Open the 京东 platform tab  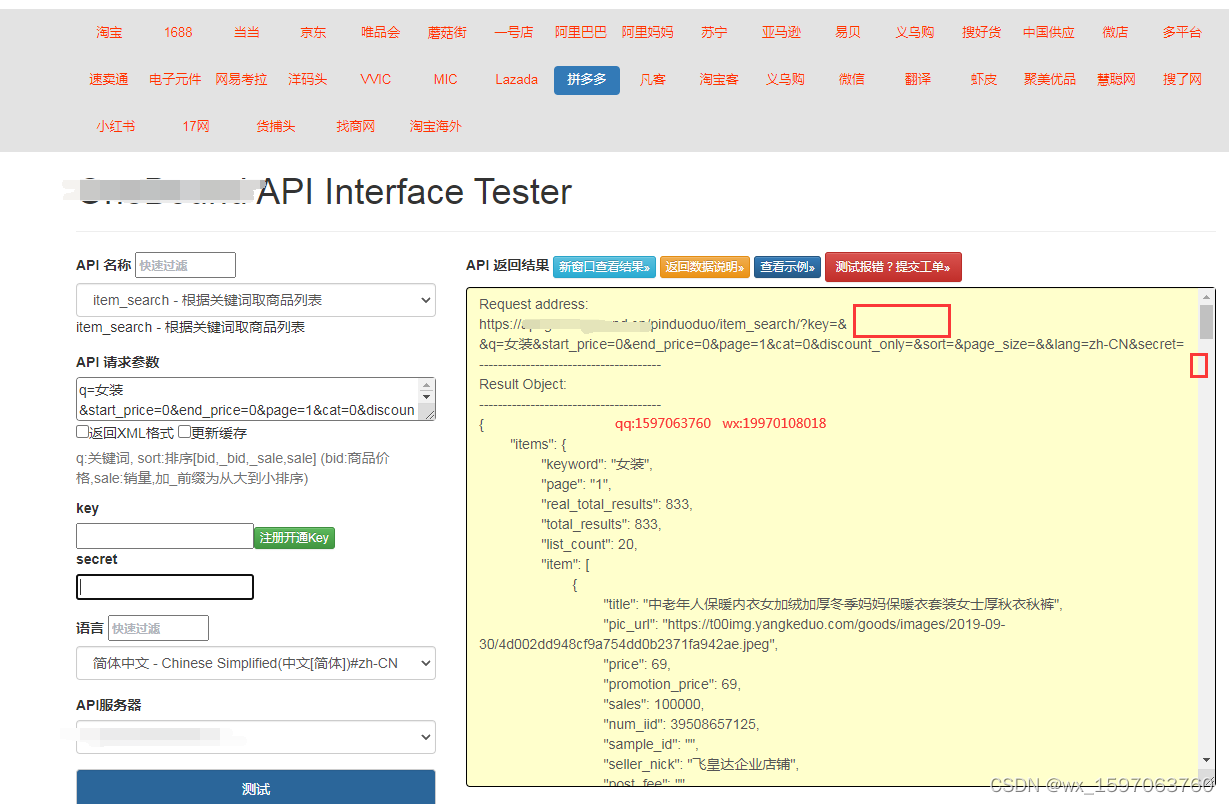click(313, 32)
